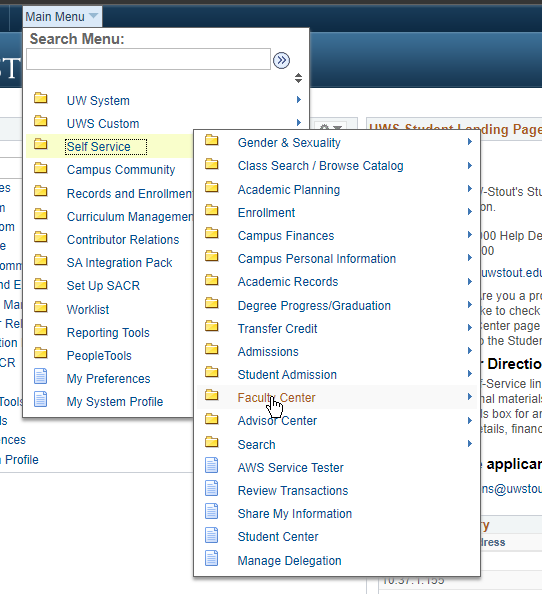Click the Contributor Relations folder icon

(41, 238)
